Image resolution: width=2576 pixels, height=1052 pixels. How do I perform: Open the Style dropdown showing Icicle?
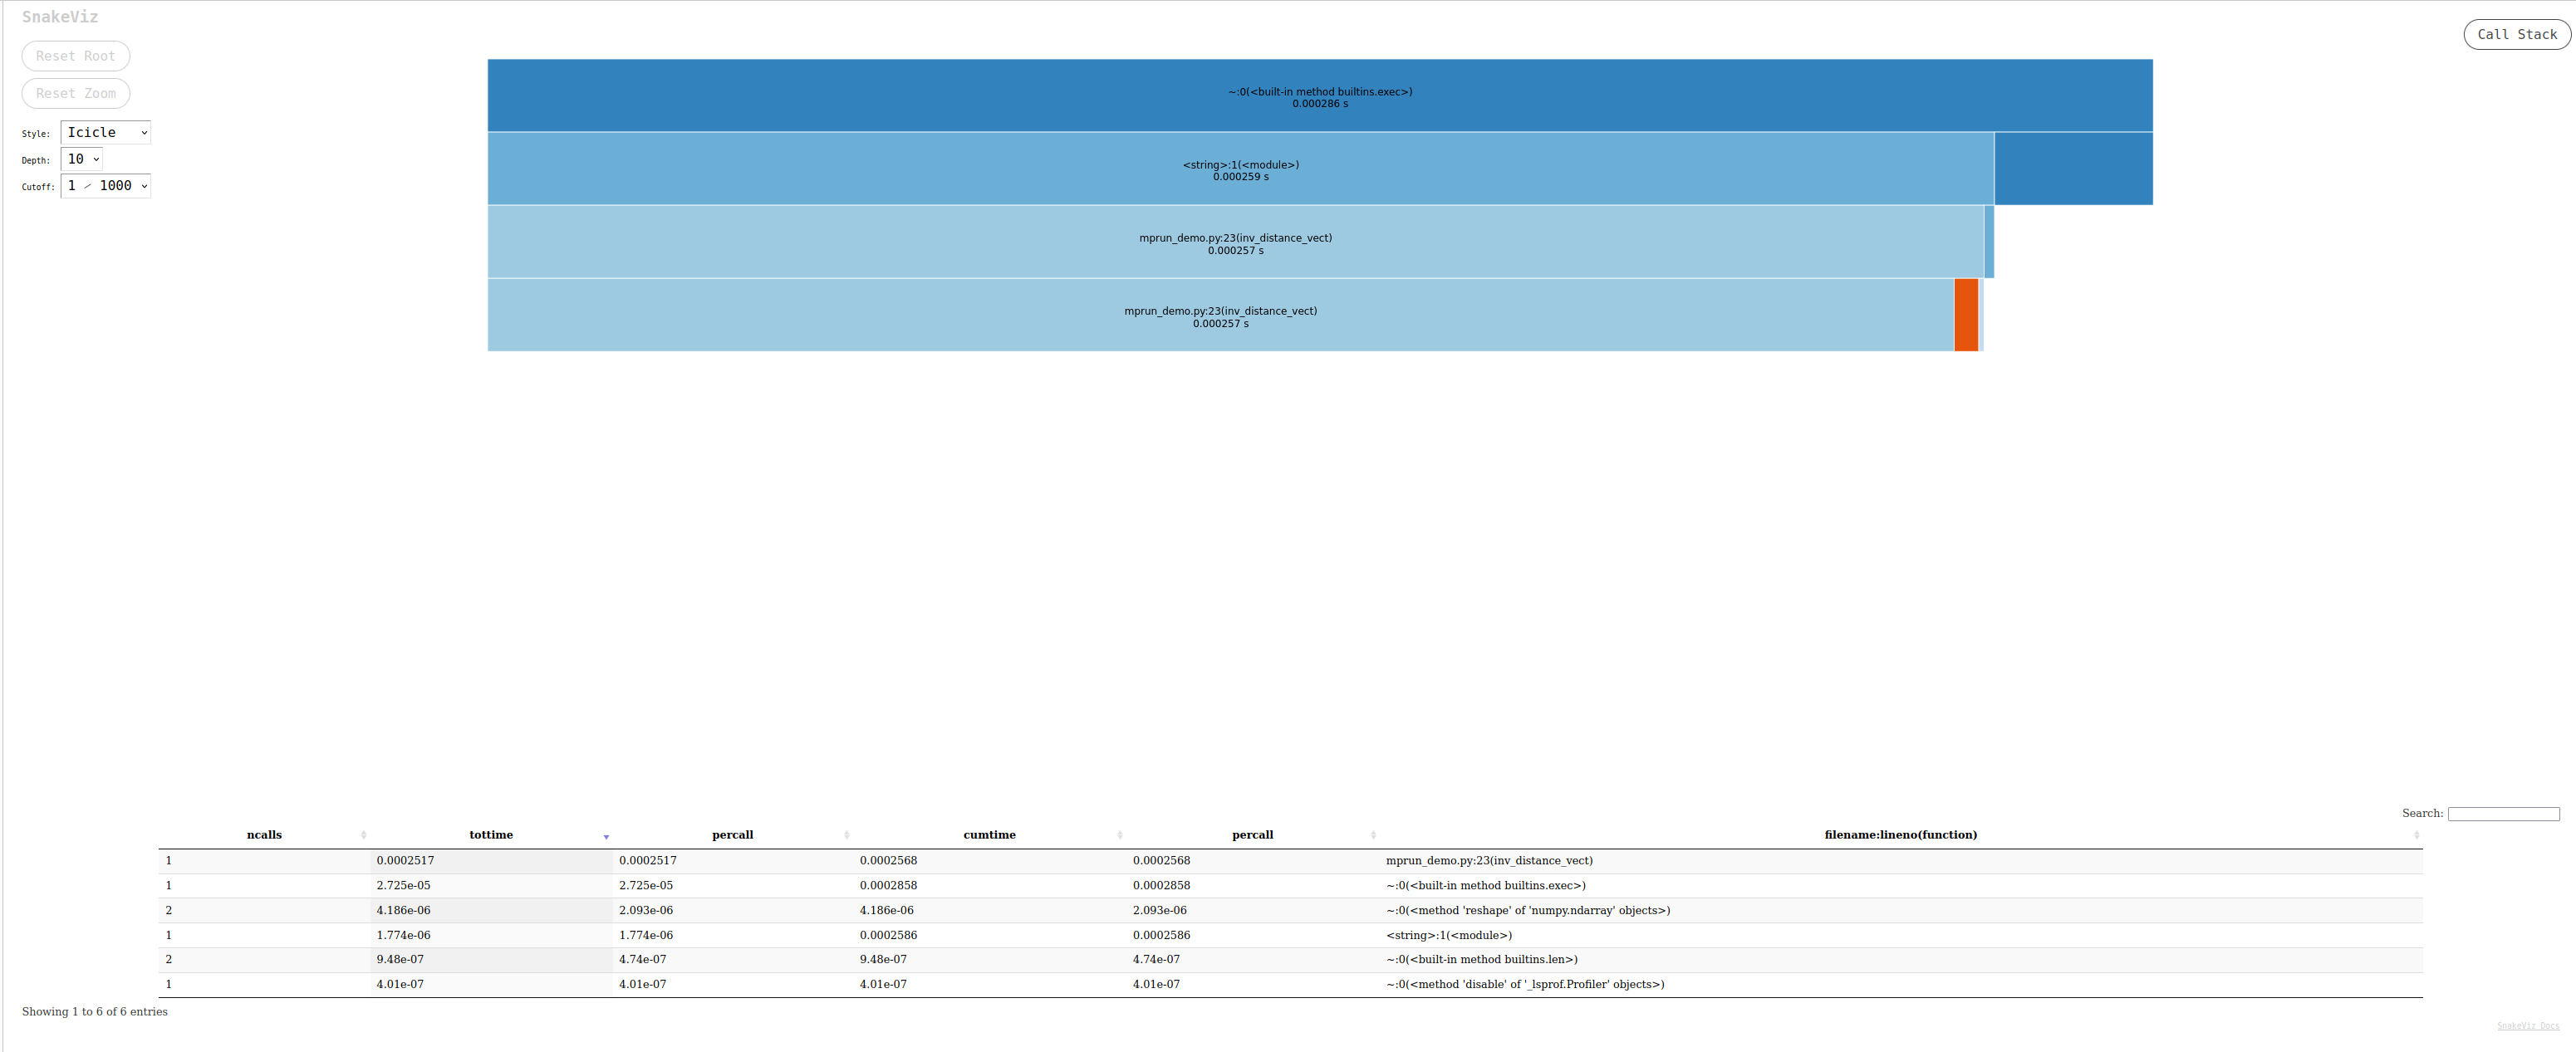(105, 132)
